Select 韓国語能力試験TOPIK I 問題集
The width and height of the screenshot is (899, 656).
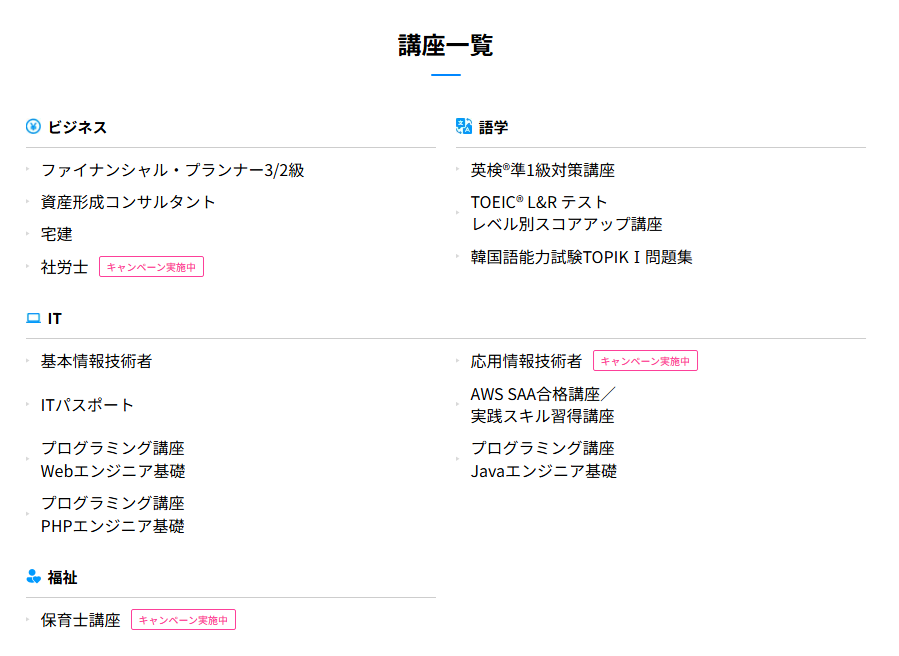click(581, 257)
